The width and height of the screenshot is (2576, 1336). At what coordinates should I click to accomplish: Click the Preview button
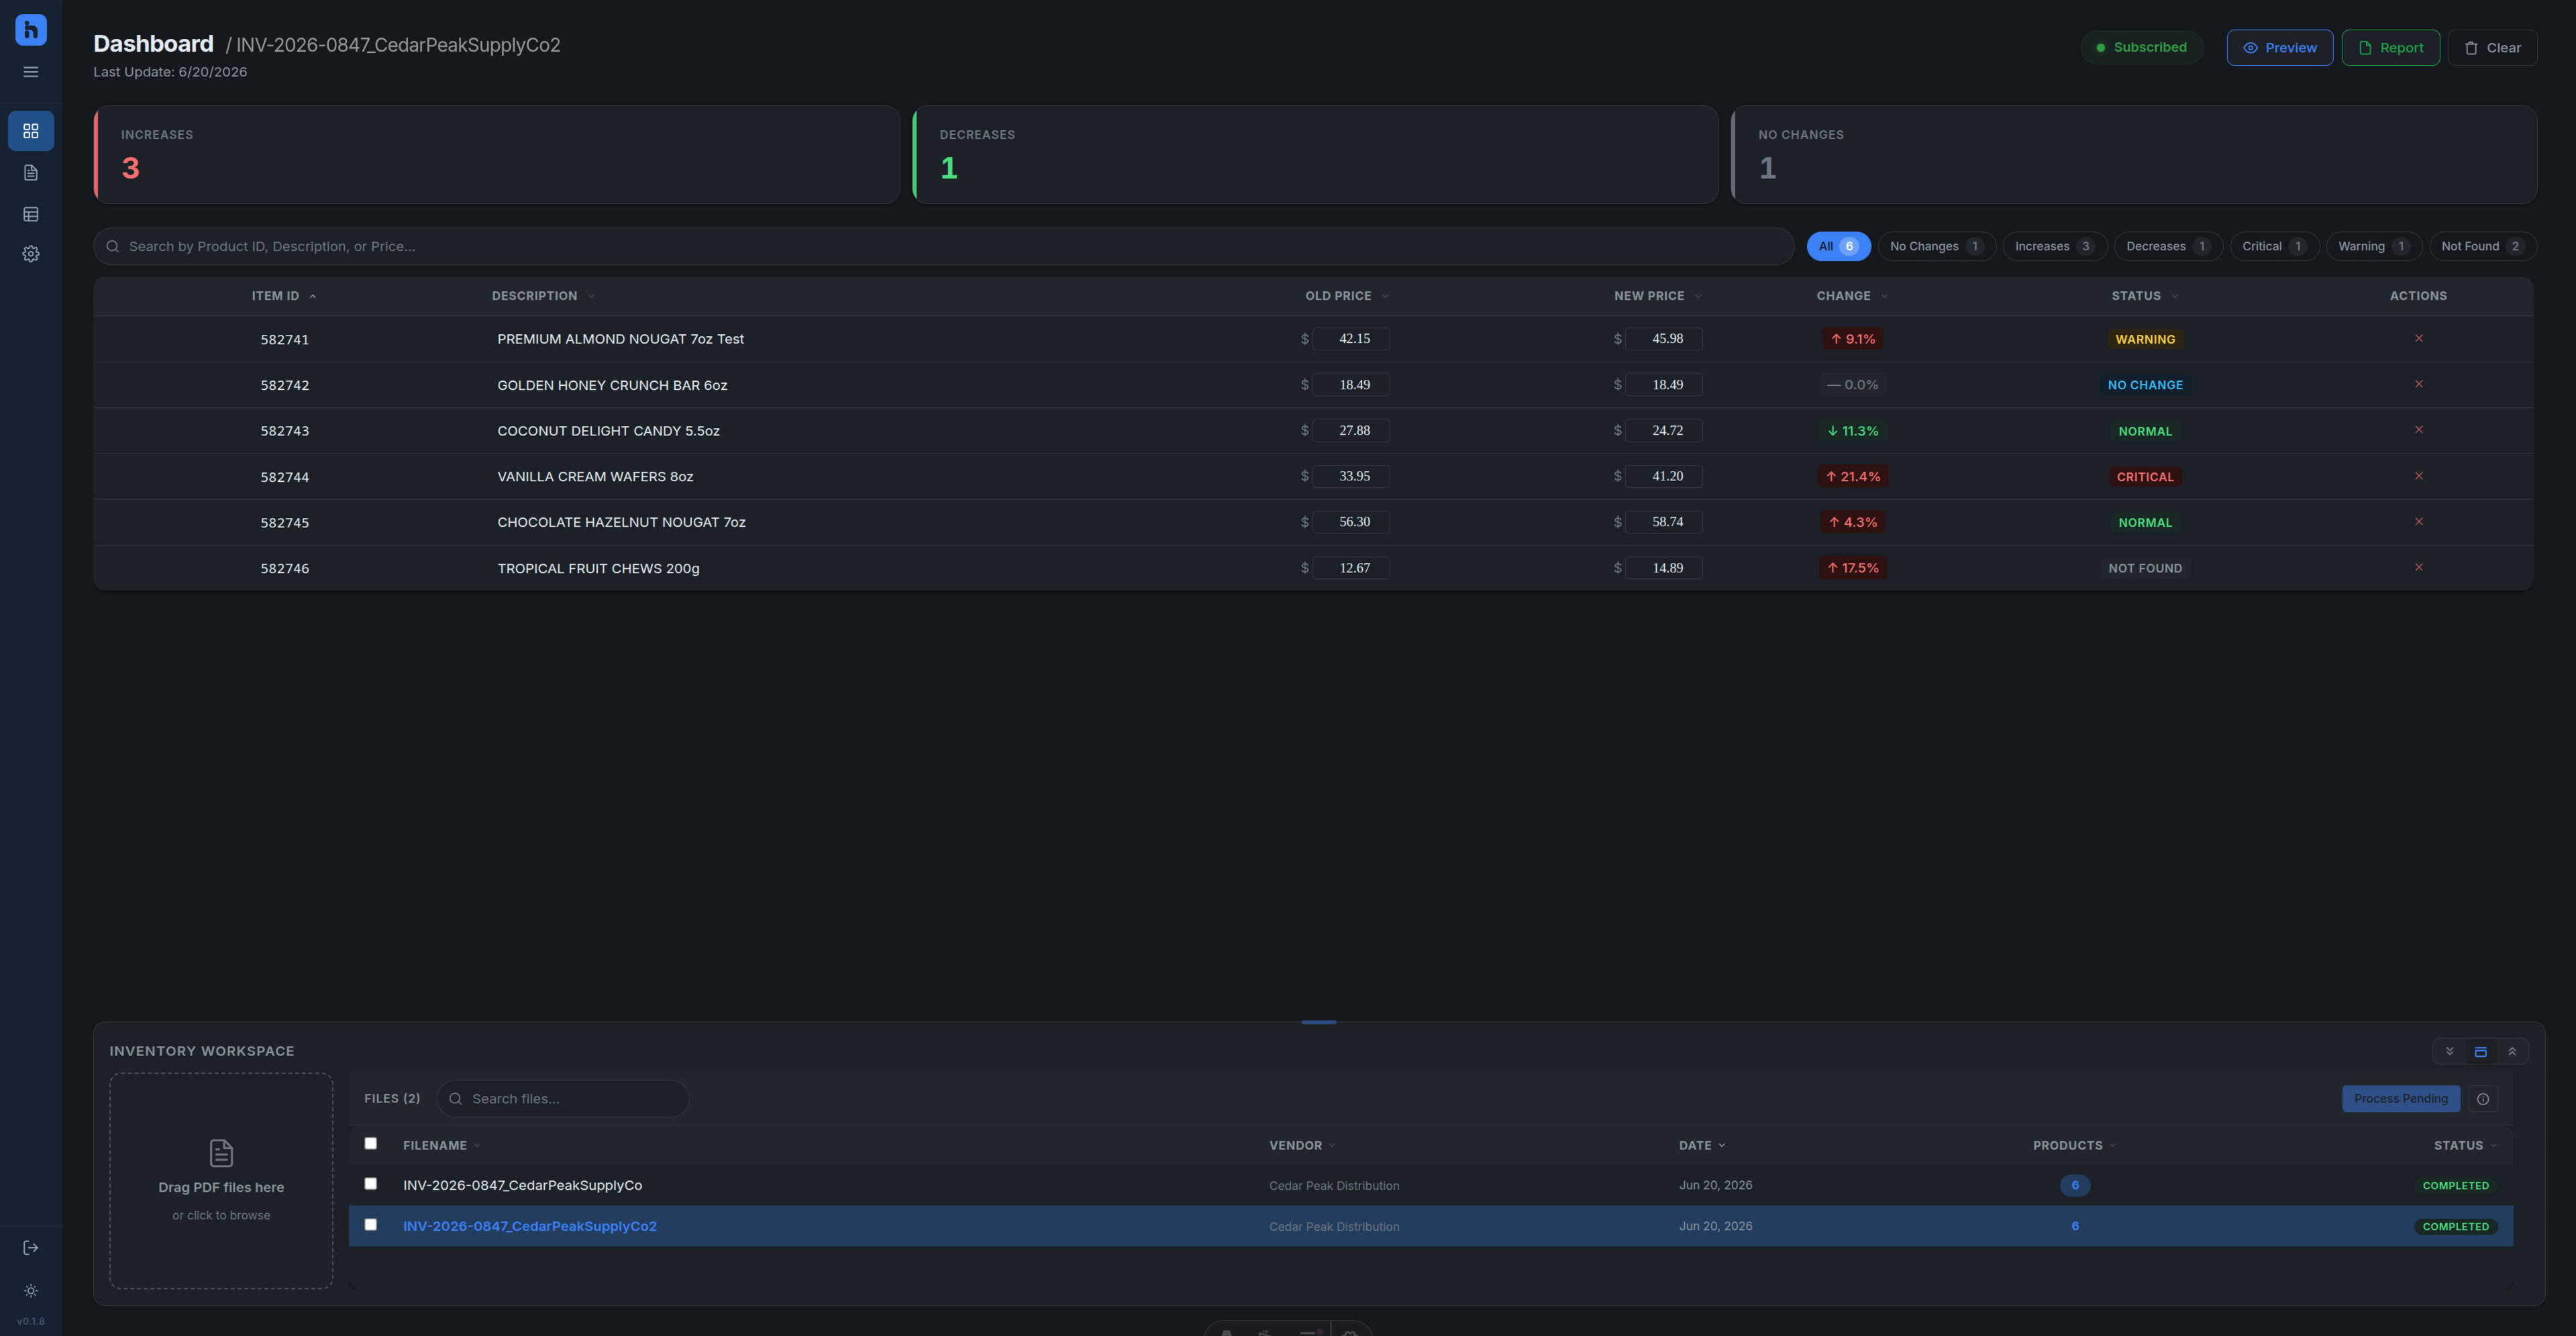click(x=2279, y=47)
